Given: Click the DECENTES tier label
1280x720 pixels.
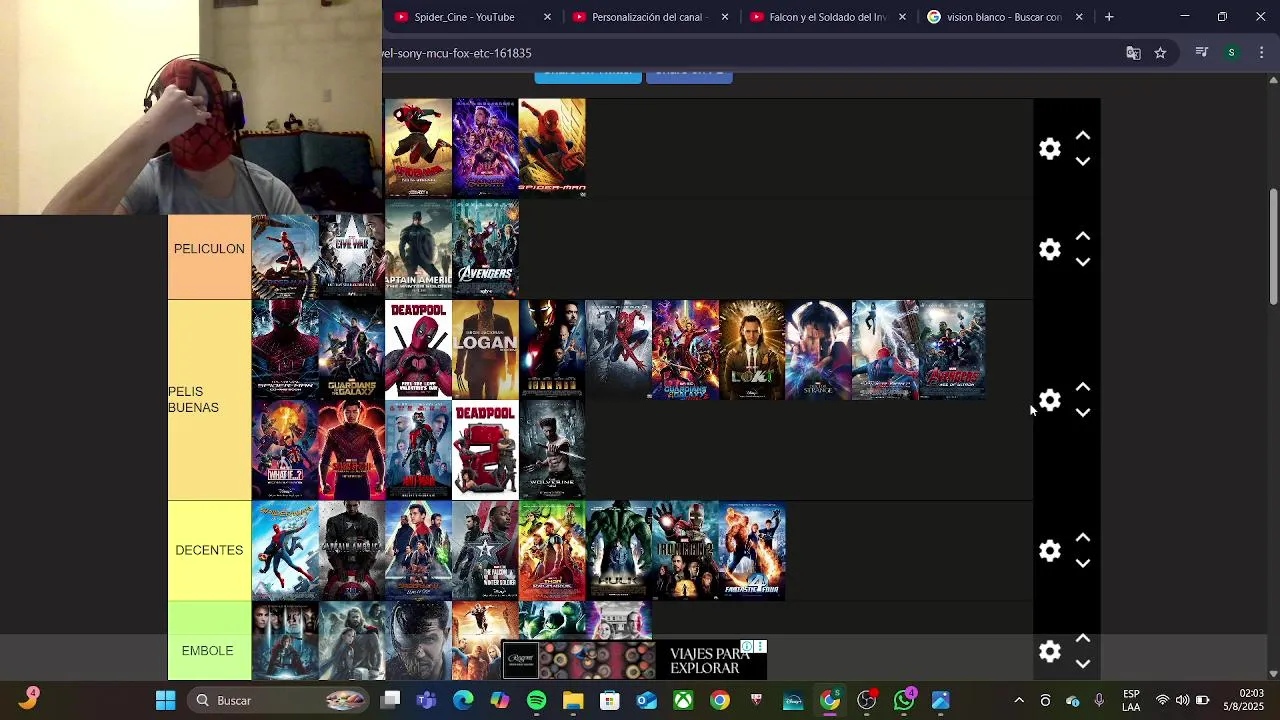Looking at the screenshot, I should click(209, 550).
